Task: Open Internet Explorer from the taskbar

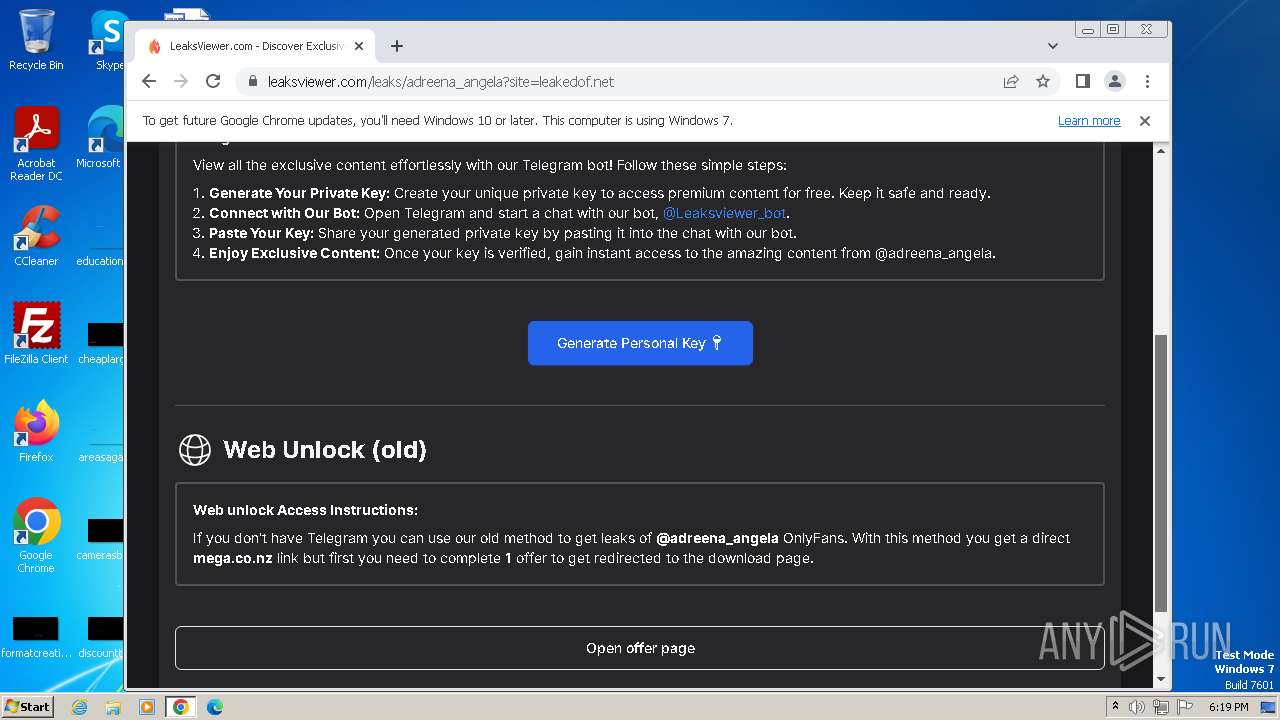Action: 80,707
